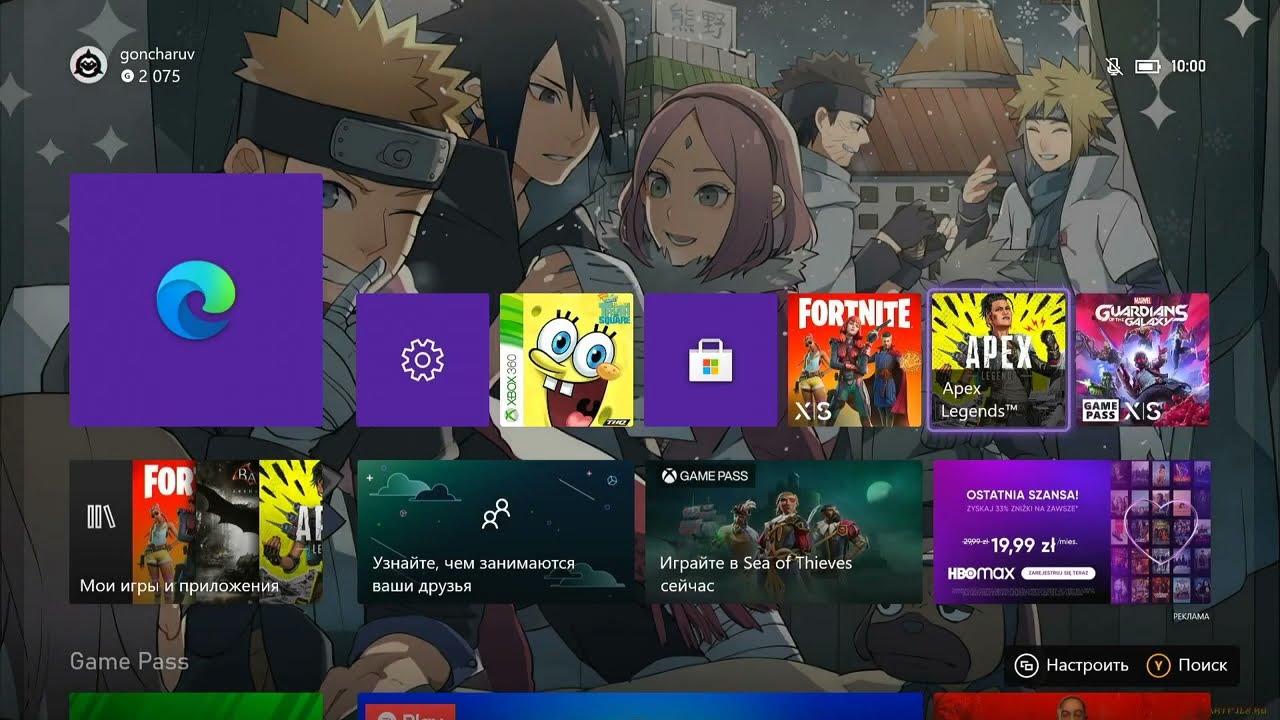Open the Settings gear tile

click(x=422, y=360)
